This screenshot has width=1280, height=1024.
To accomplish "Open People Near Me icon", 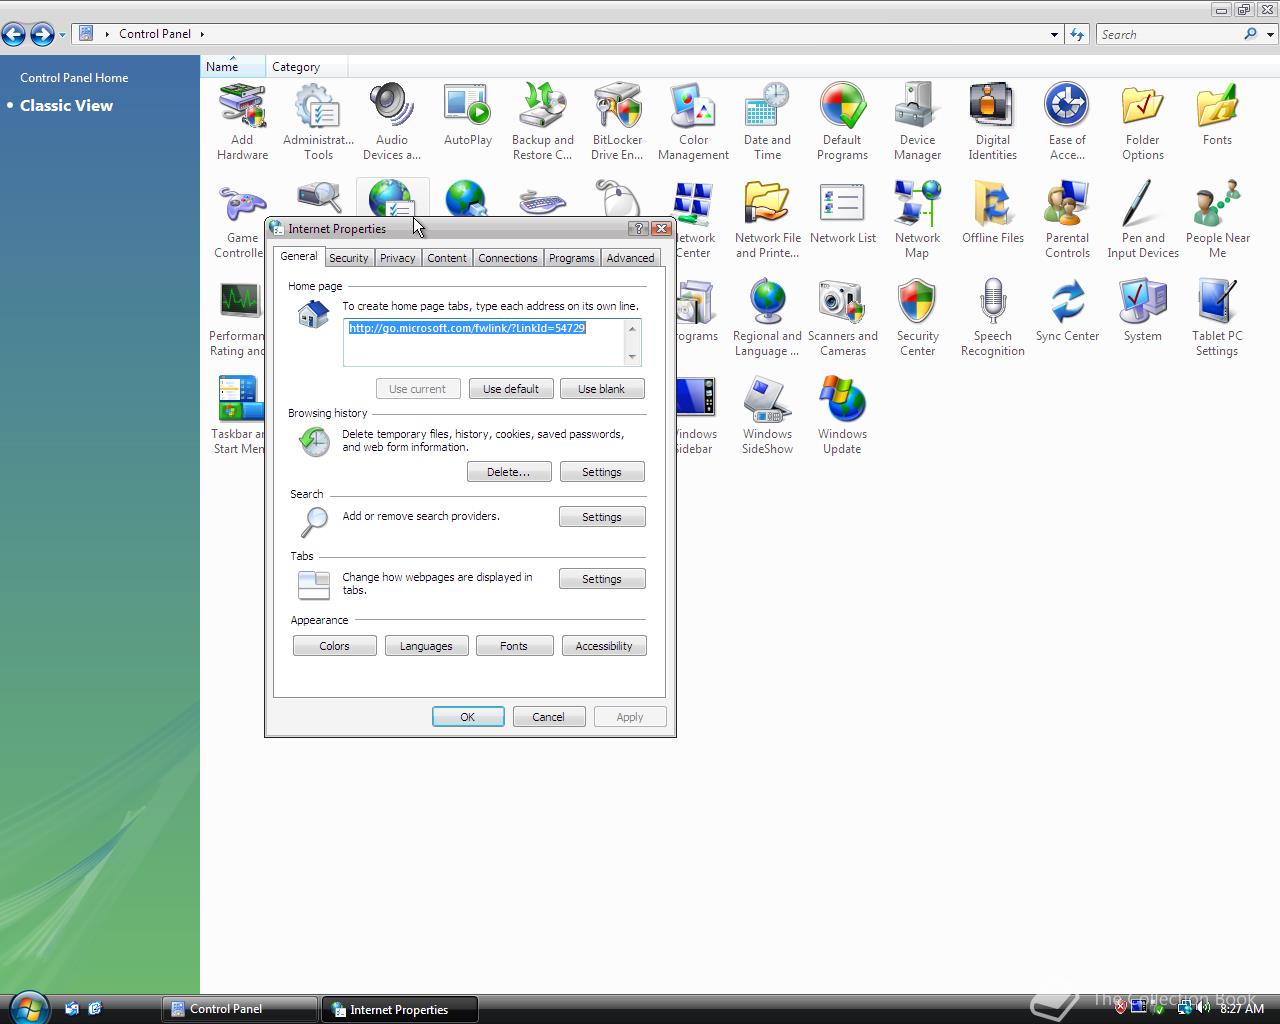I will pyautogui.click(x=1217, y=220).
